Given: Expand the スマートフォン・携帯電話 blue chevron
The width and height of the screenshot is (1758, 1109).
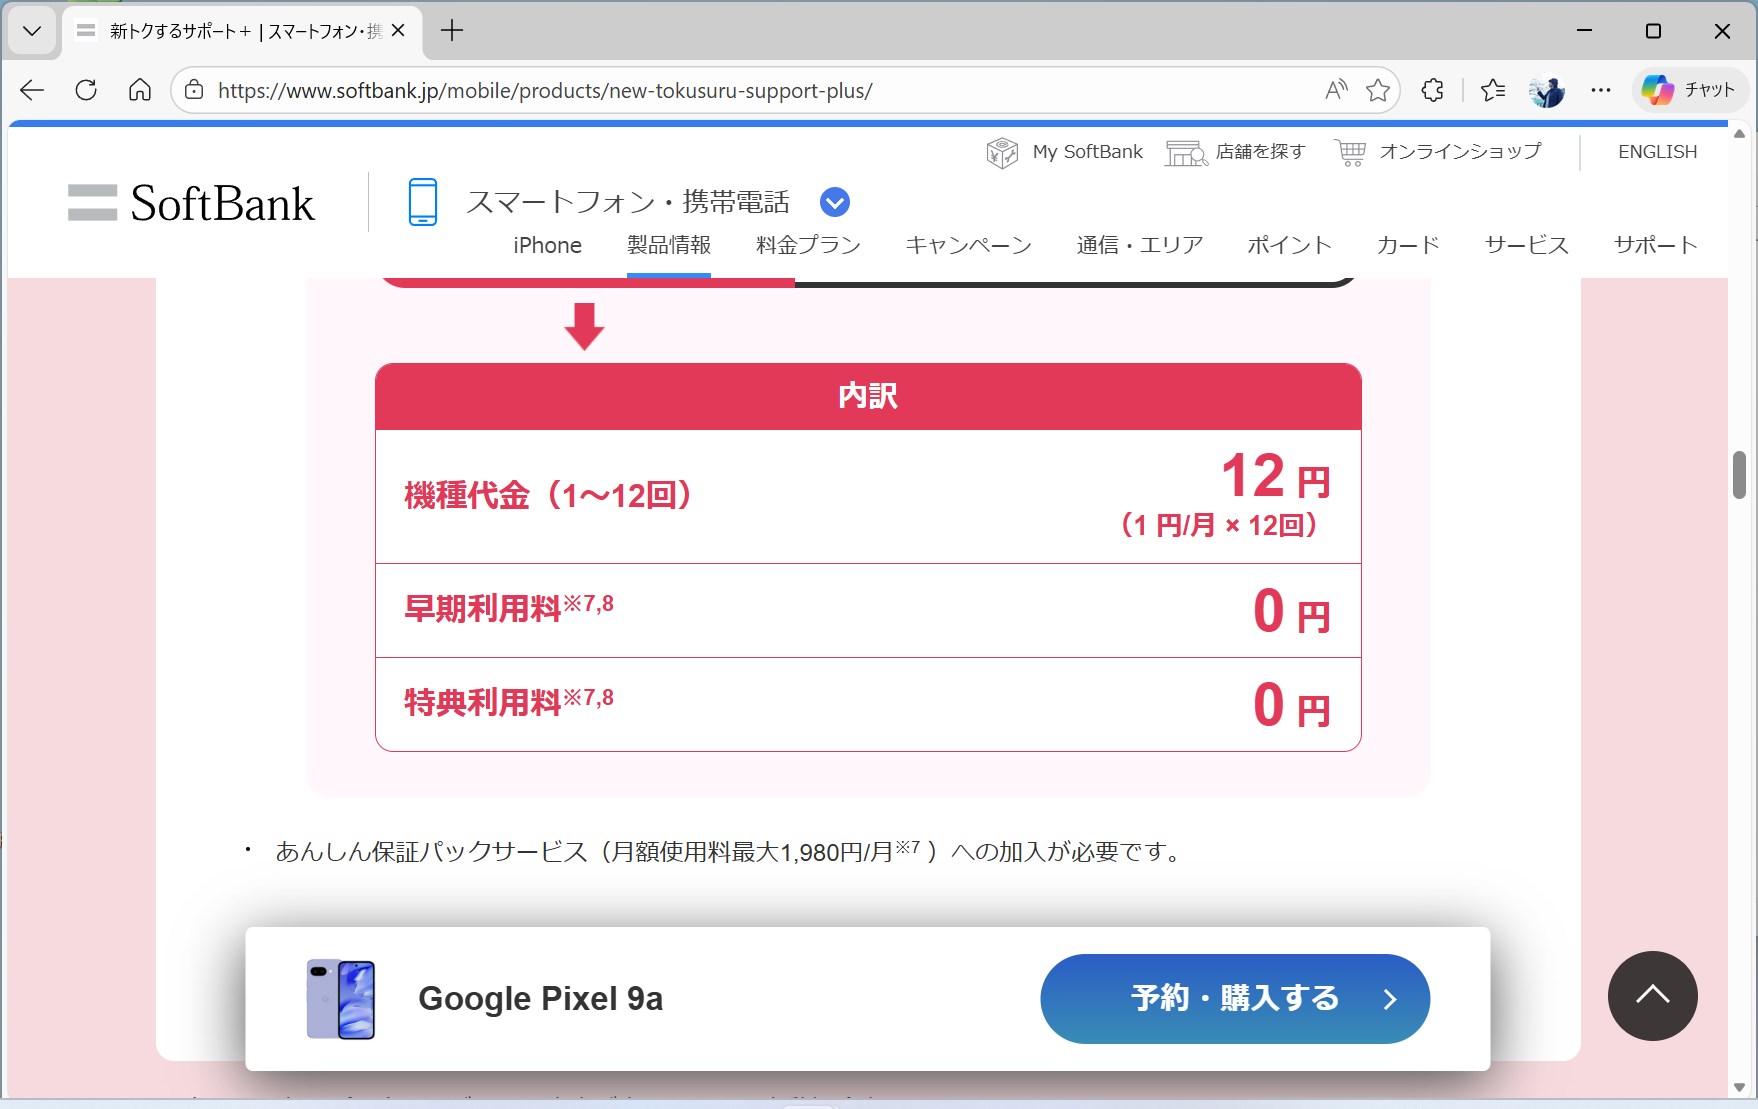Looking at the screenshot, I should click(x=834, y=201).
